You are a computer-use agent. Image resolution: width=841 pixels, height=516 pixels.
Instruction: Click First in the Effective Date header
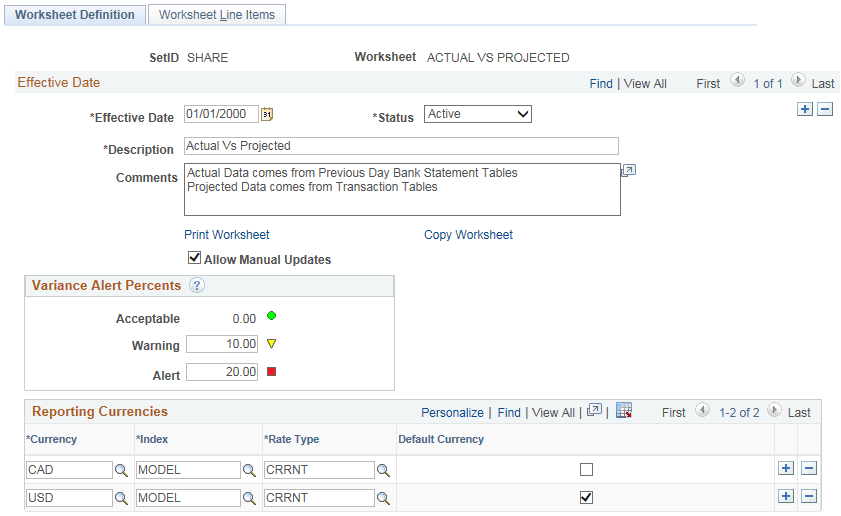(708, 84)
